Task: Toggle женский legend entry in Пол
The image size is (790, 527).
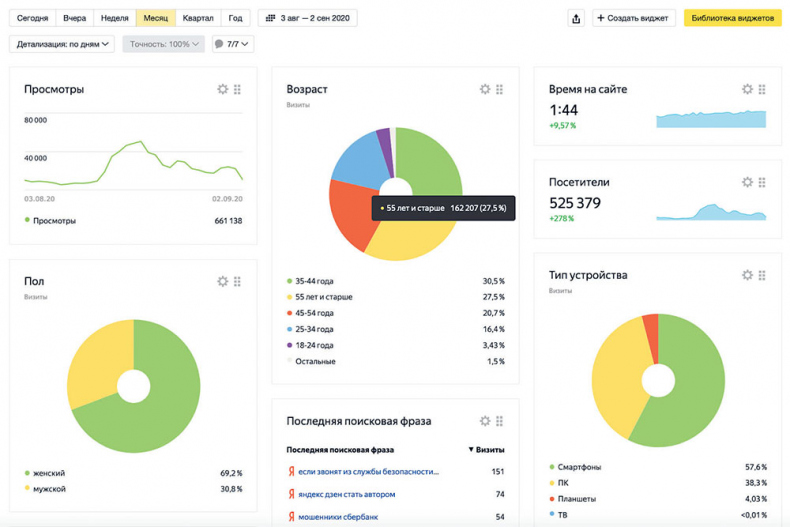Action: tap(49, 473)
